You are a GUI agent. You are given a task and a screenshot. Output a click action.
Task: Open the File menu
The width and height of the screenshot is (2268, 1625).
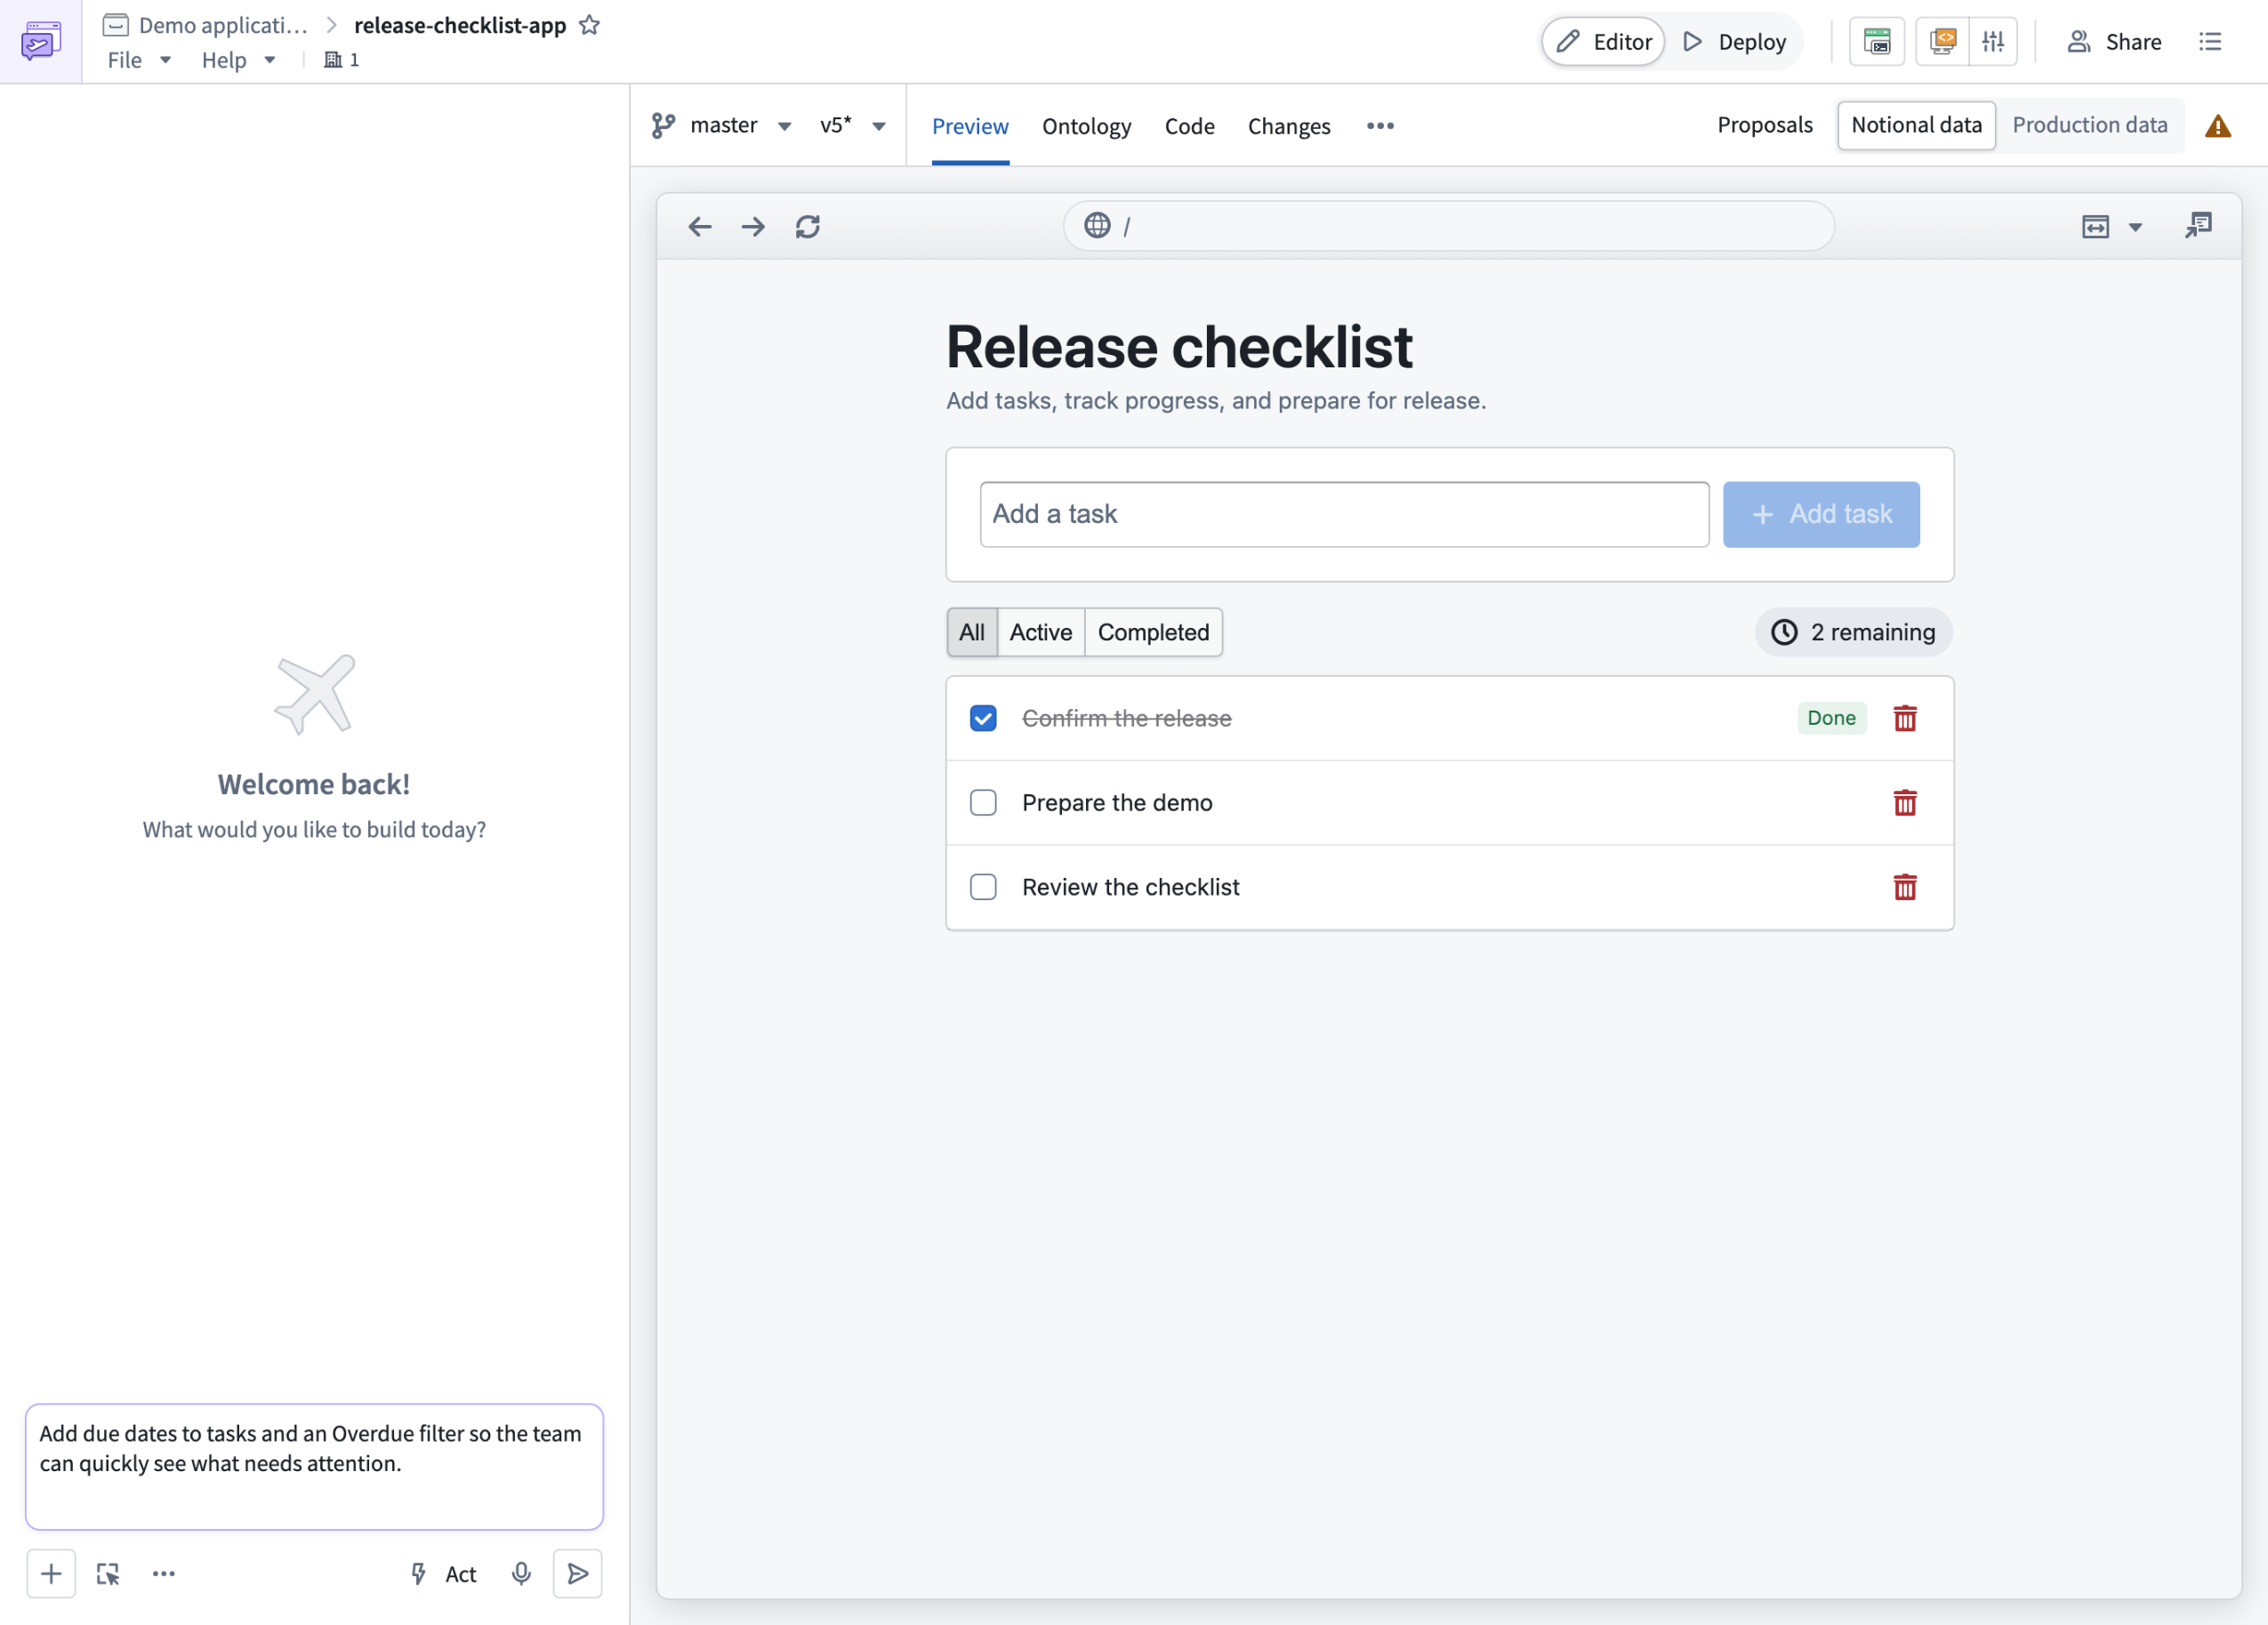coord(139,60)
